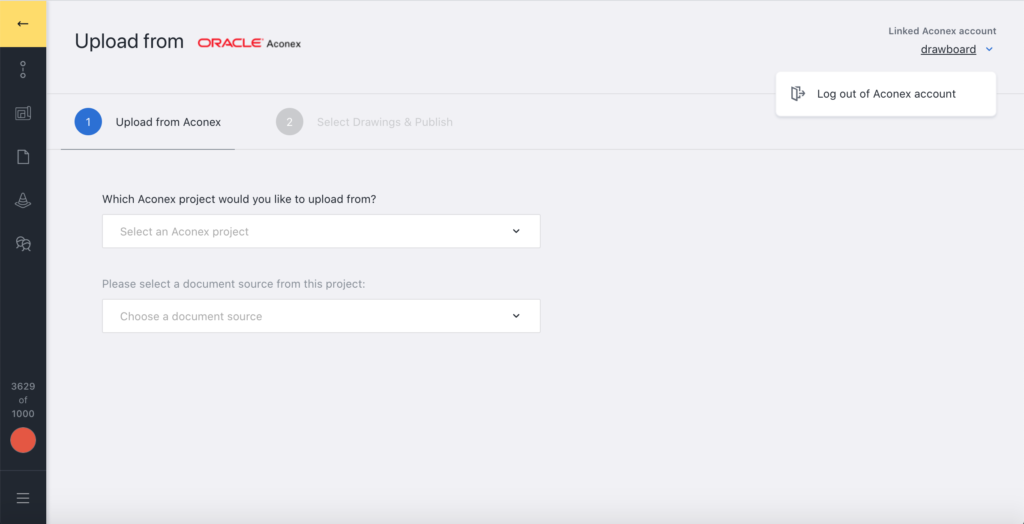Switch to Upload from Aconex step tab

pyautogui.click(x=168, y=122)
